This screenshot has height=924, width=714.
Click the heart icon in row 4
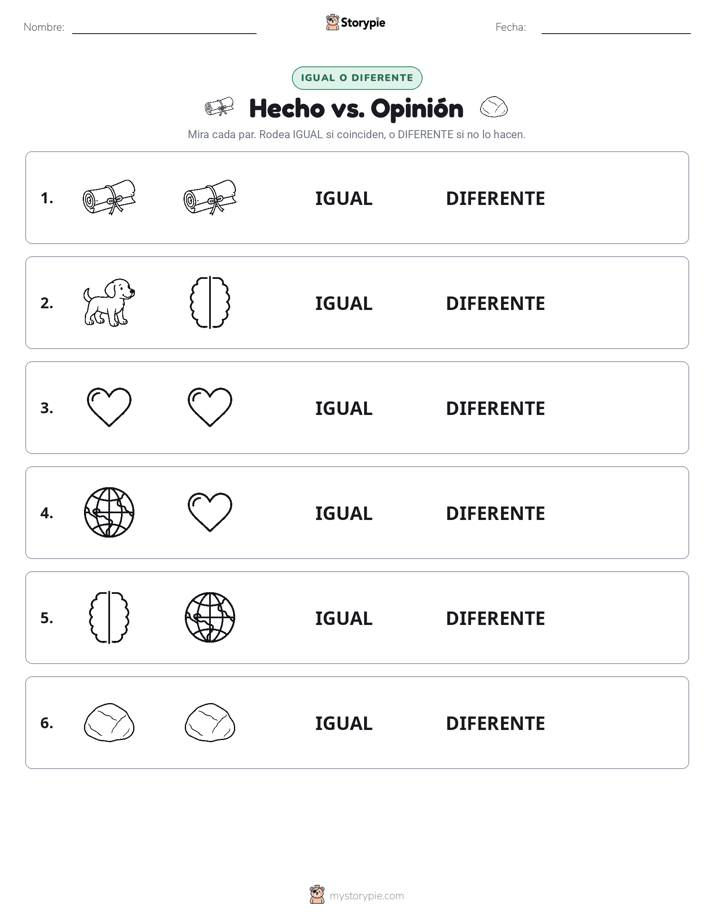click(x=210, y=512)
